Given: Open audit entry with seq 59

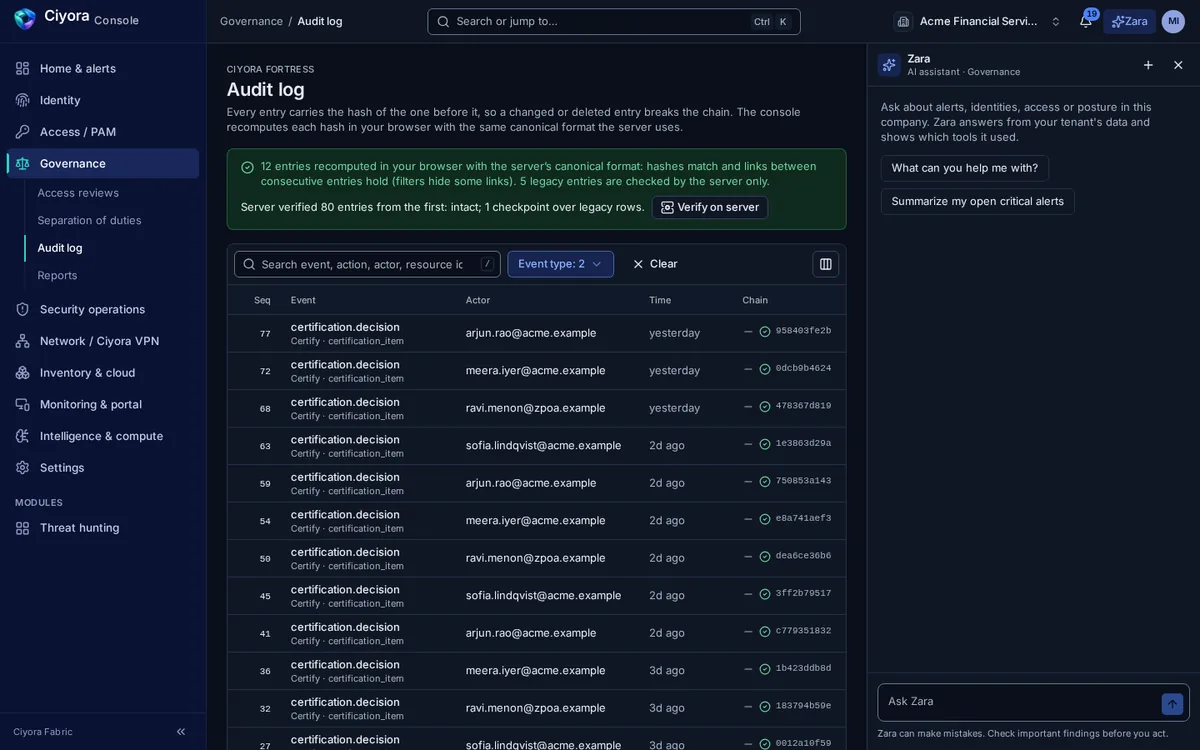Looking at the screenshot, I should tap(536, 483).
